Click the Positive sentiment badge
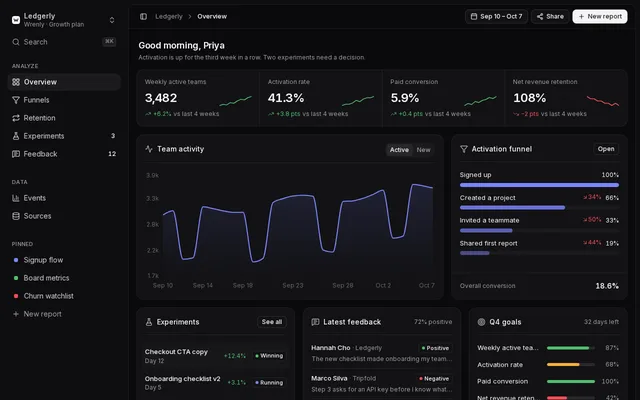 [436, 348]
